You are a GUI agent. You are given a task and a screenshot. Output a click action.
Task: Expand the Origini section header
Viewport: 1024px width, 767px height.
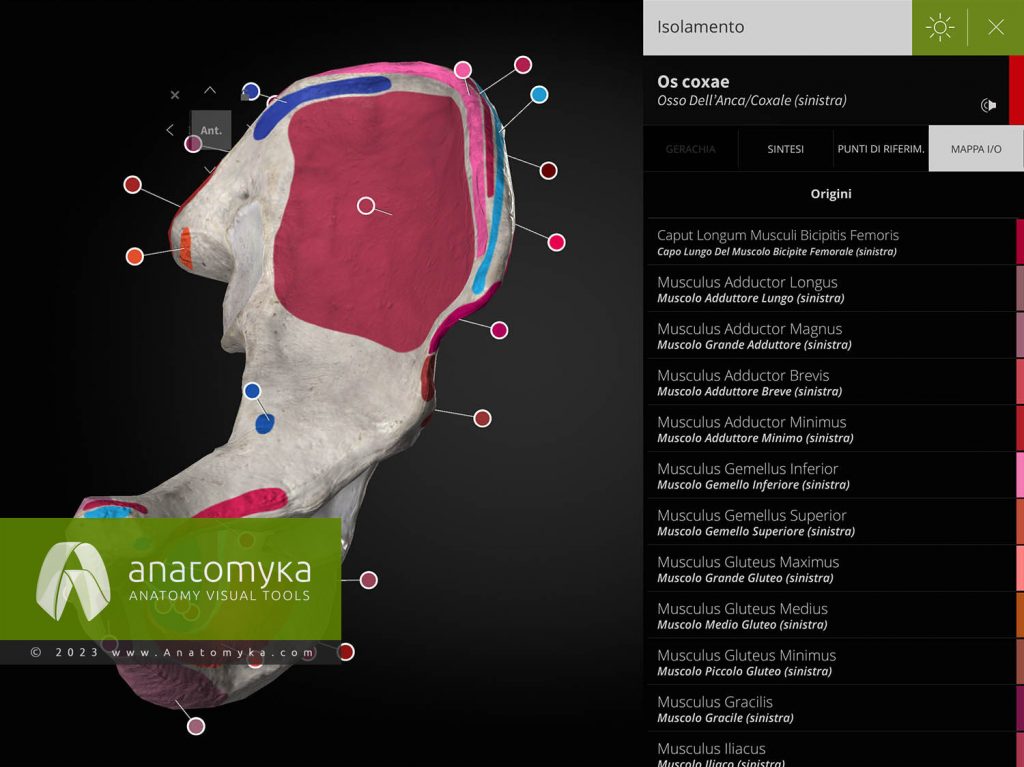pyautogui.click(x=831, y=194)
